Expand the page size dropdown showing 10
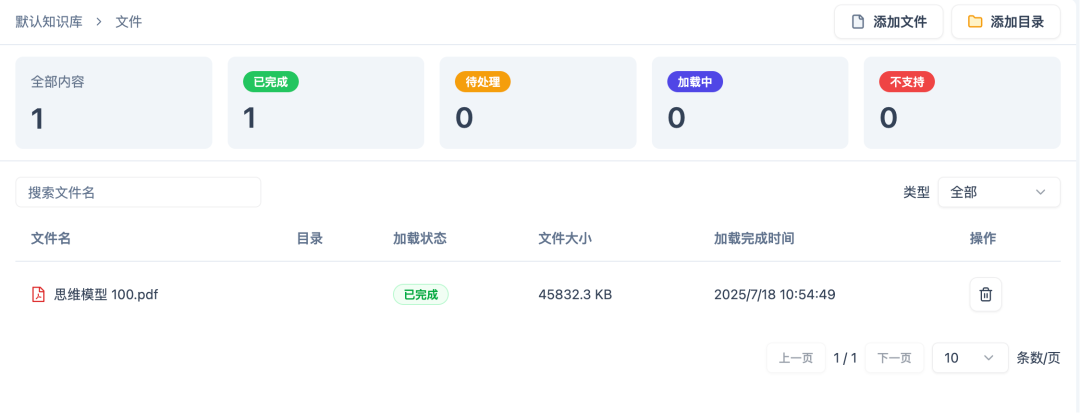This screenshot has height=413, width=1080. coord(970,358)
